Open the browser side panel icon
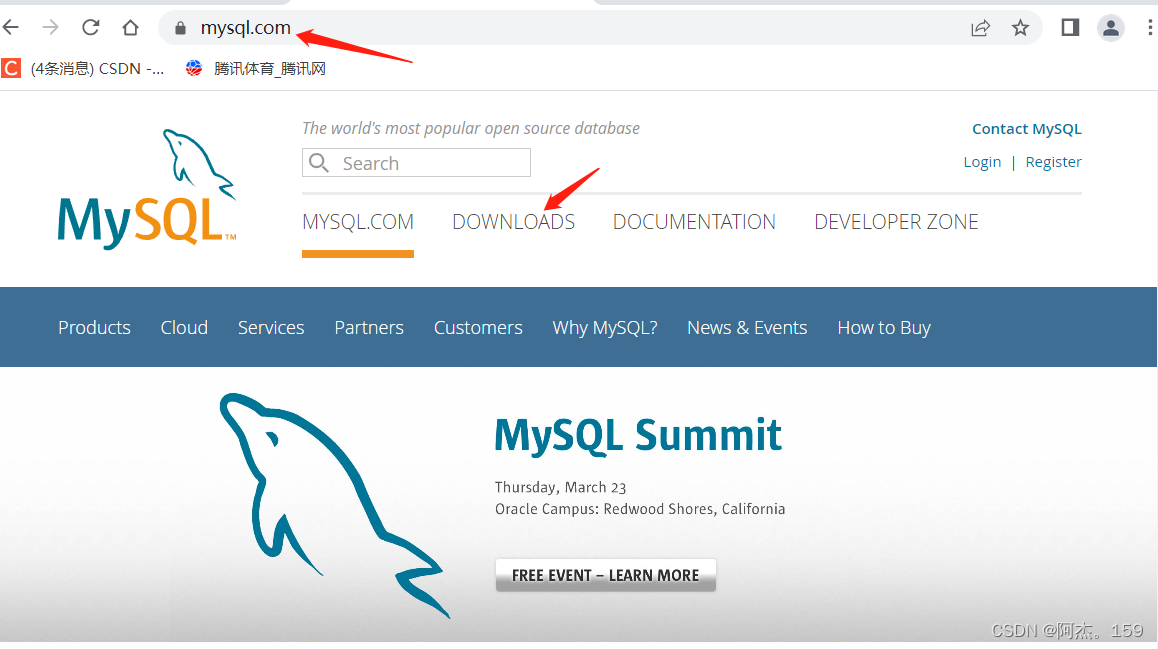The image size is (1158, 649). (1070, 28)
